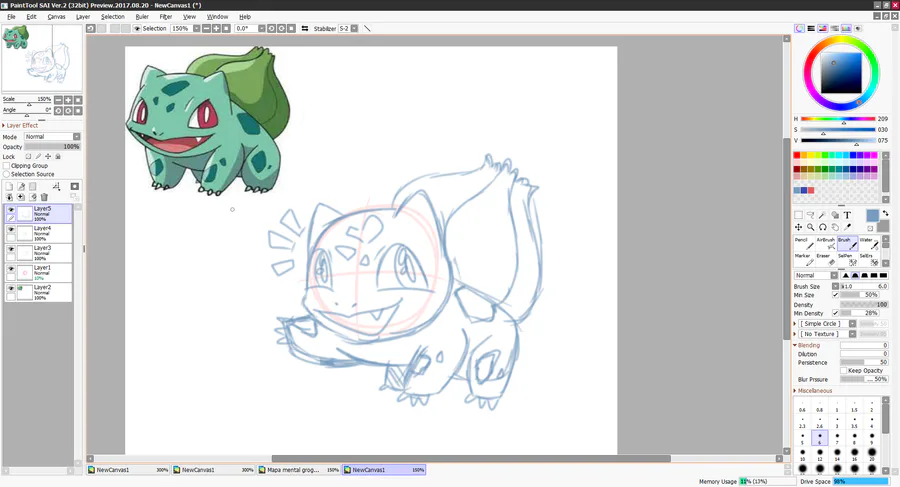Choose the Pencil brush tool
This screenshot has width=900, height=487.
click(x=804, y=244)
